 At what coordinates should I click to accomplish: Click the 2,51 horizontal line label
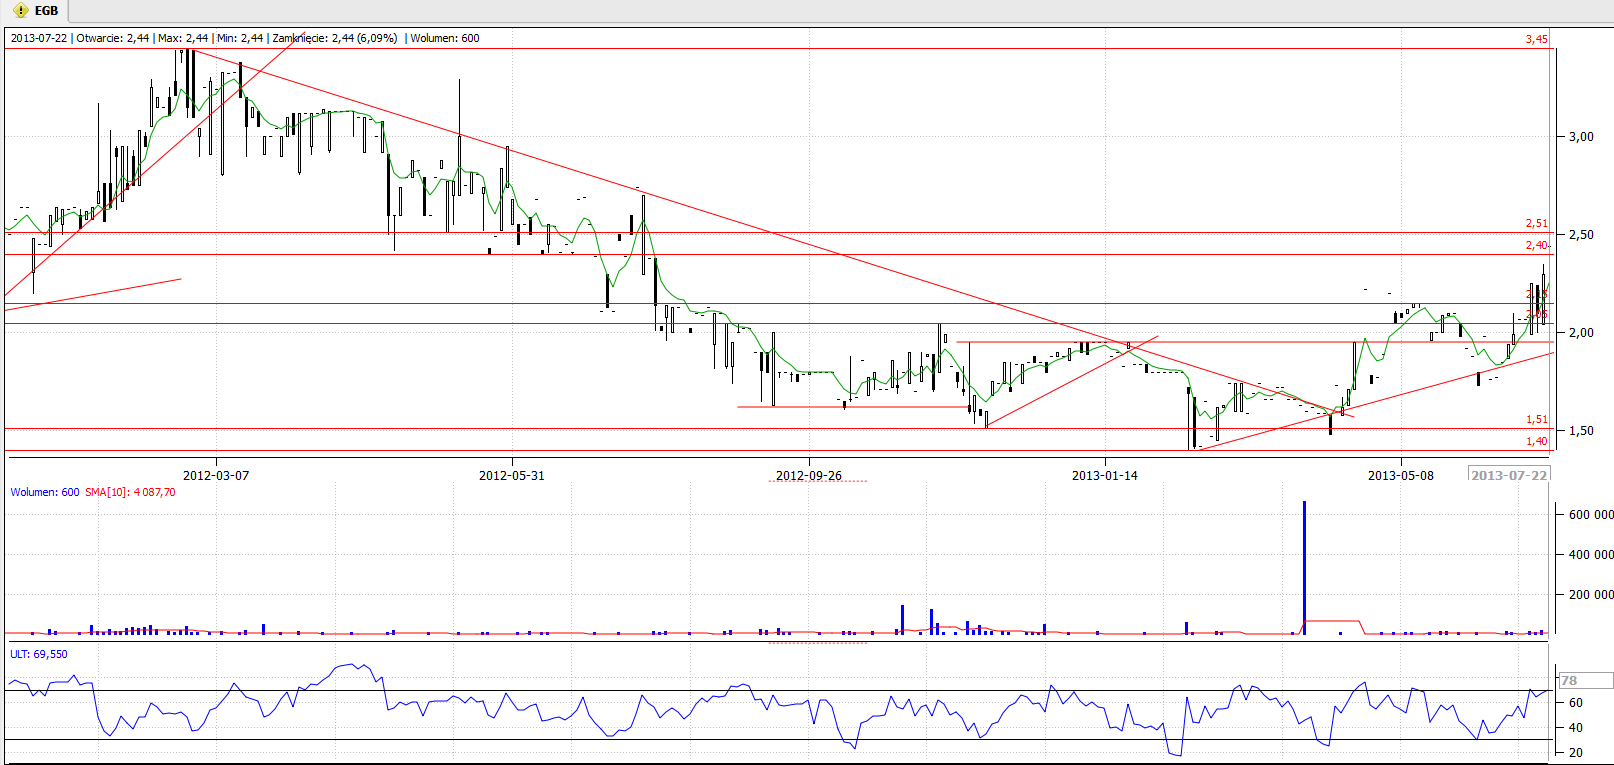point(1536,224)
